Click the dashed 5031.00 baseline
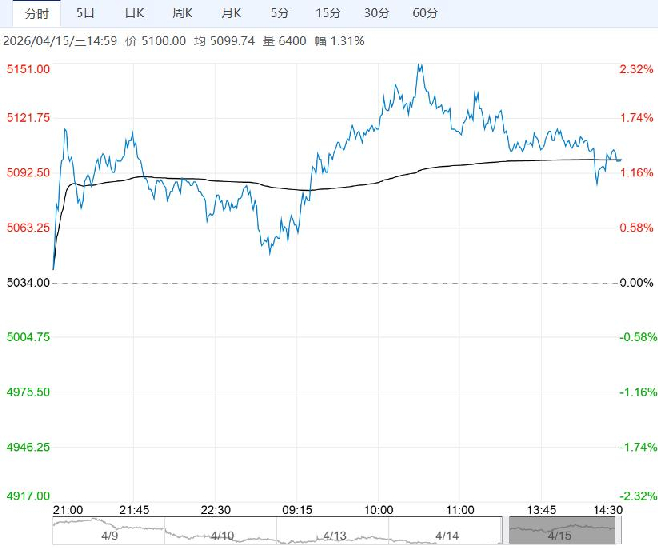The width and height of the screenshot is (658, 548). 330,283
